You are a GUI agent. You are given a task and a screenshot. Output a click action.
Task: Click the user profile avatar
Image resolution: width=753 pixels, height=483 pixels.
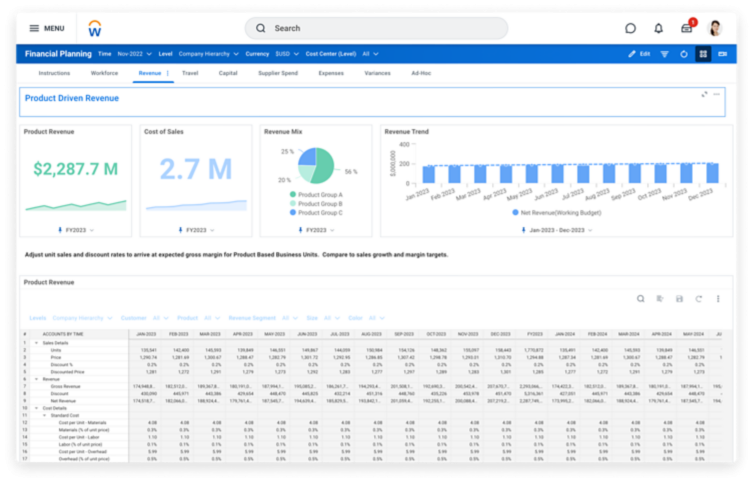pos(715,28)
